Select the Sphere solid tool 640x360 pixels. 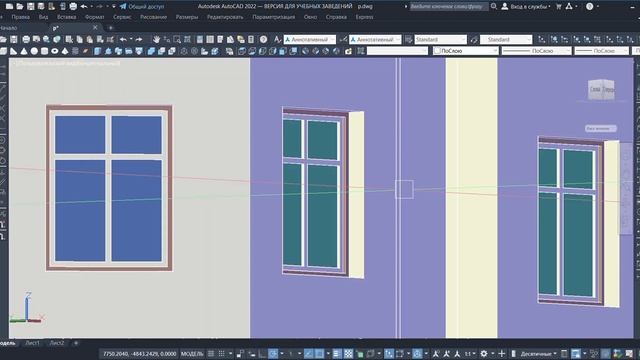click(34, 51)
